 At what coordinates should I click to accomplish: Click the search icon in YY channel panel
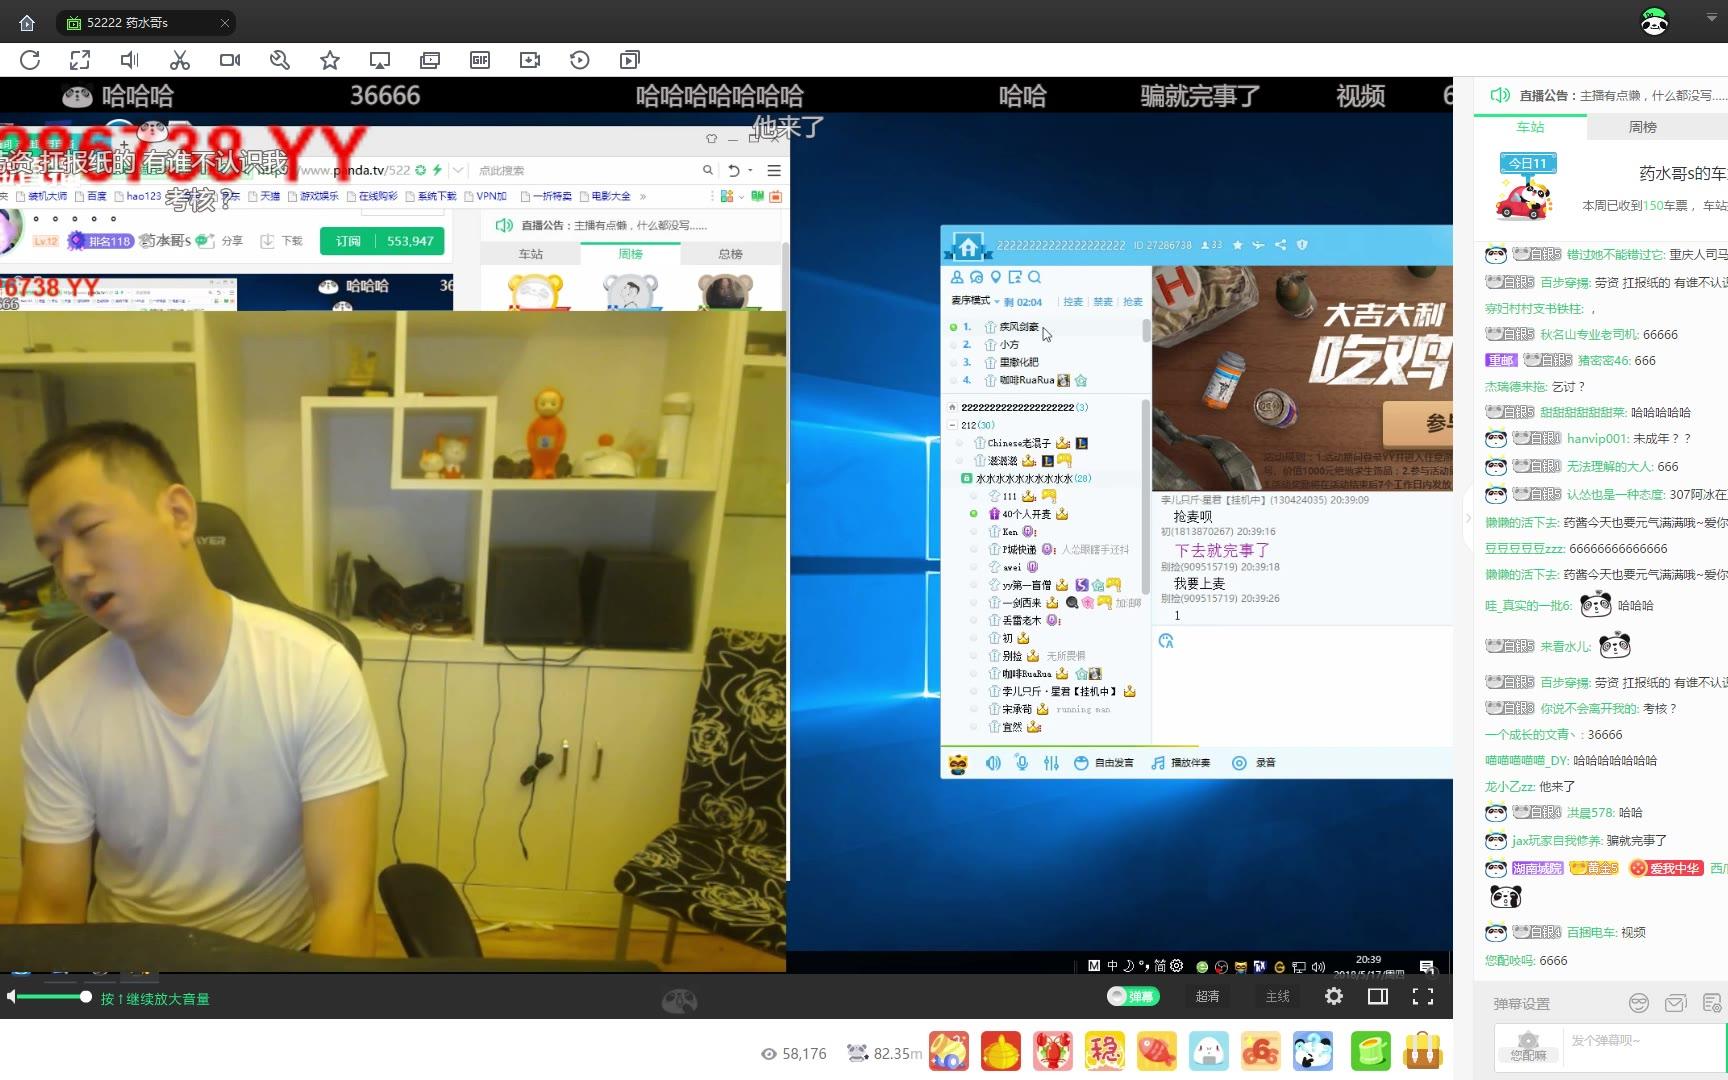(x=1034, y=277)
